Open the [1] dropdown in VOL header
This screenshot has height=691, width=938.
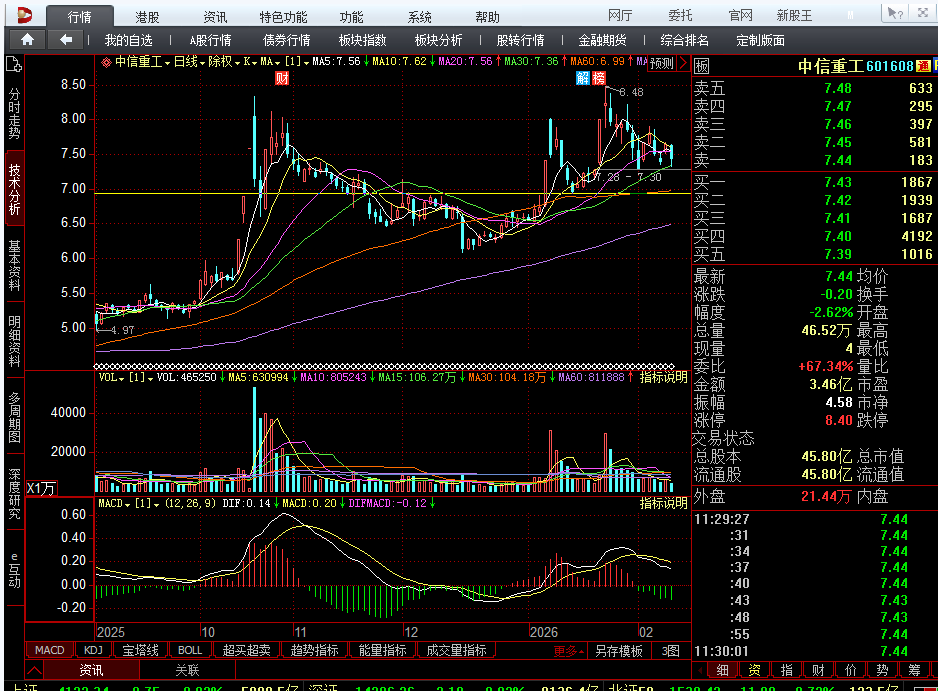(x=141, y=378)
